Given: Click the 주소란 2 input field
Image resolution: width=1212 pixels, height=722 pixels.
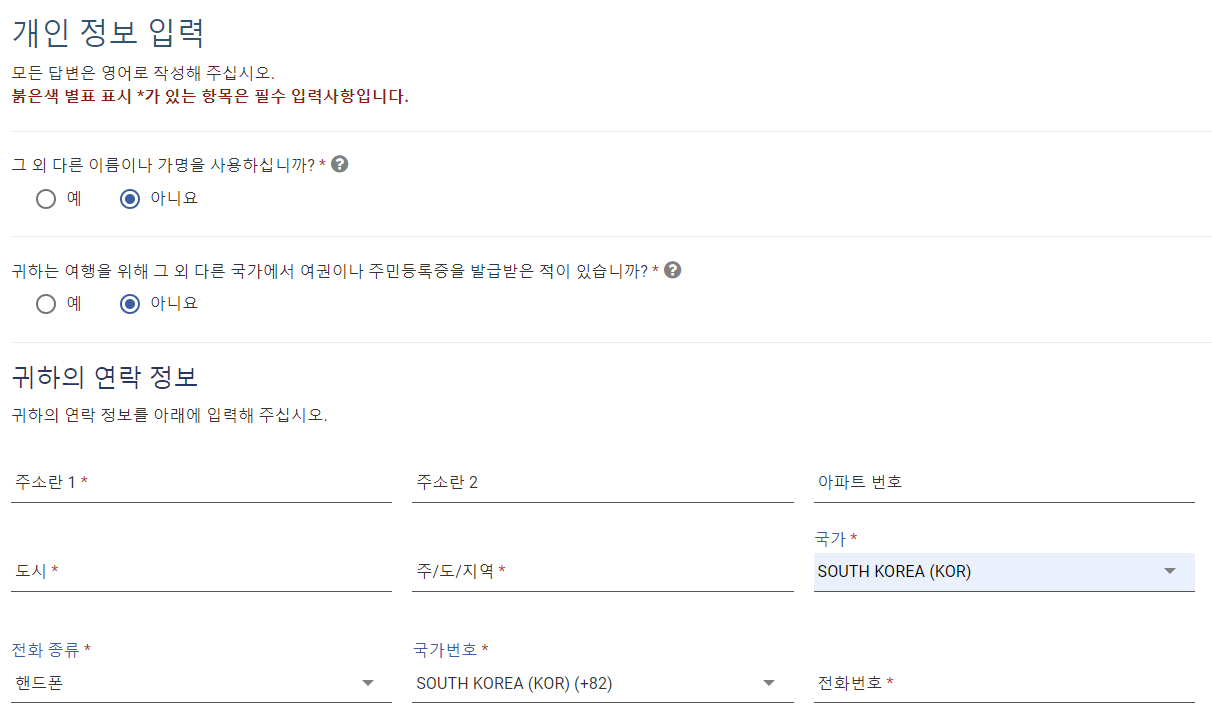Looking at the screenshot, I should pyautogui.click(x=600, y=483).
